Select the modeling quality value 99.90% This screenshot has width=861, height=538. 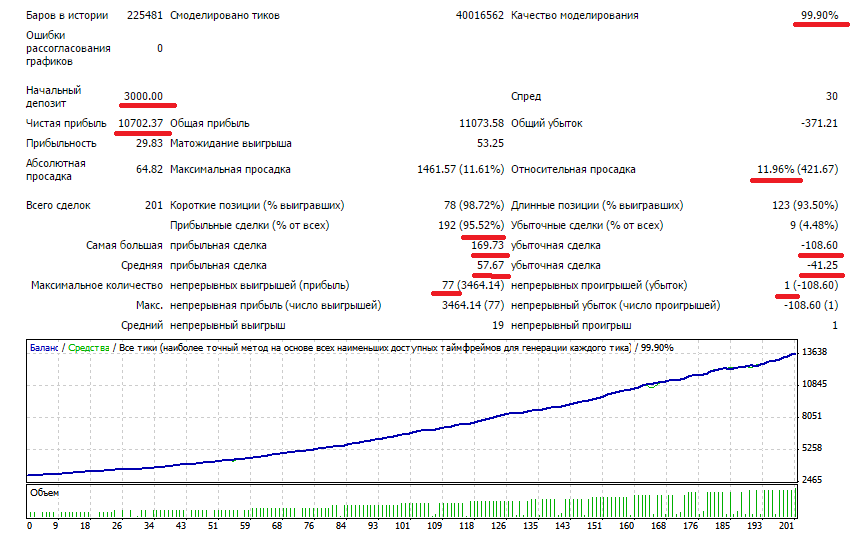point(818,16)
